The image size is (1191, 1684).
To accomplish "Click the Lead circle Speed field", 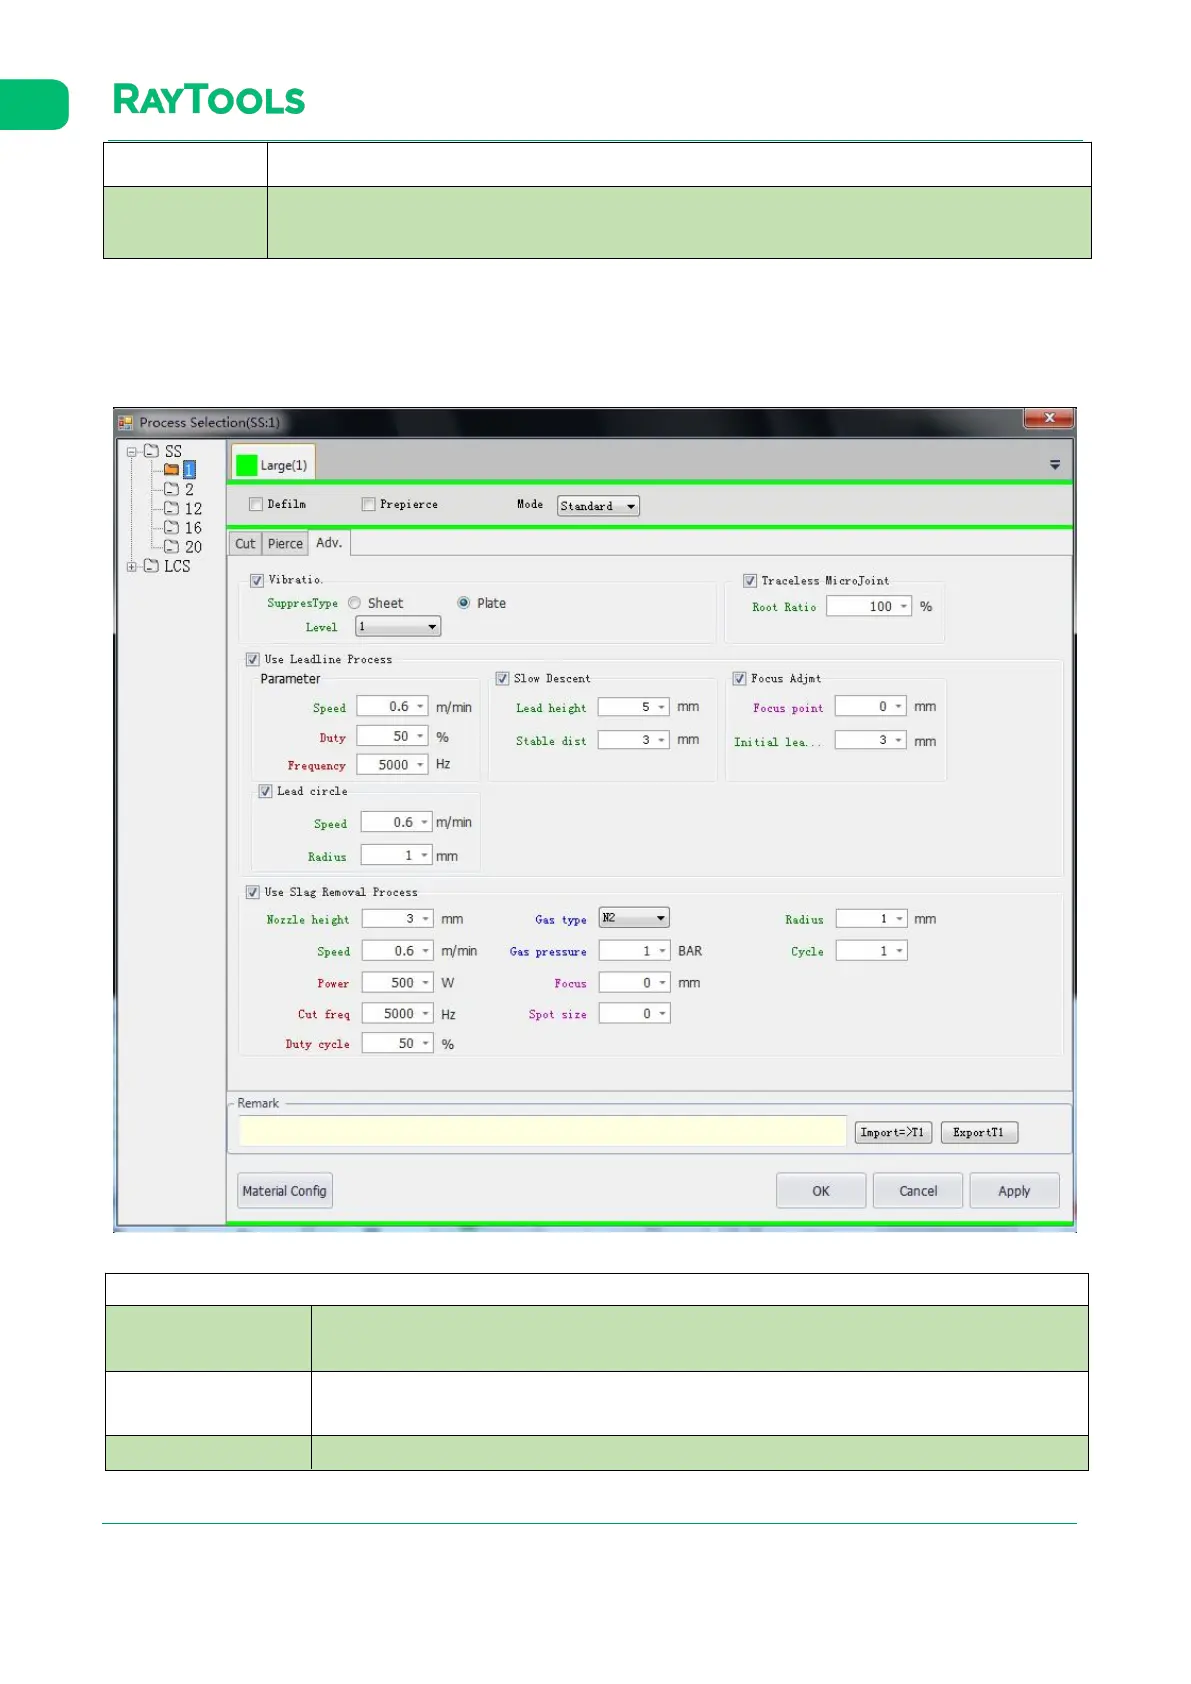I will click(396, 822).
